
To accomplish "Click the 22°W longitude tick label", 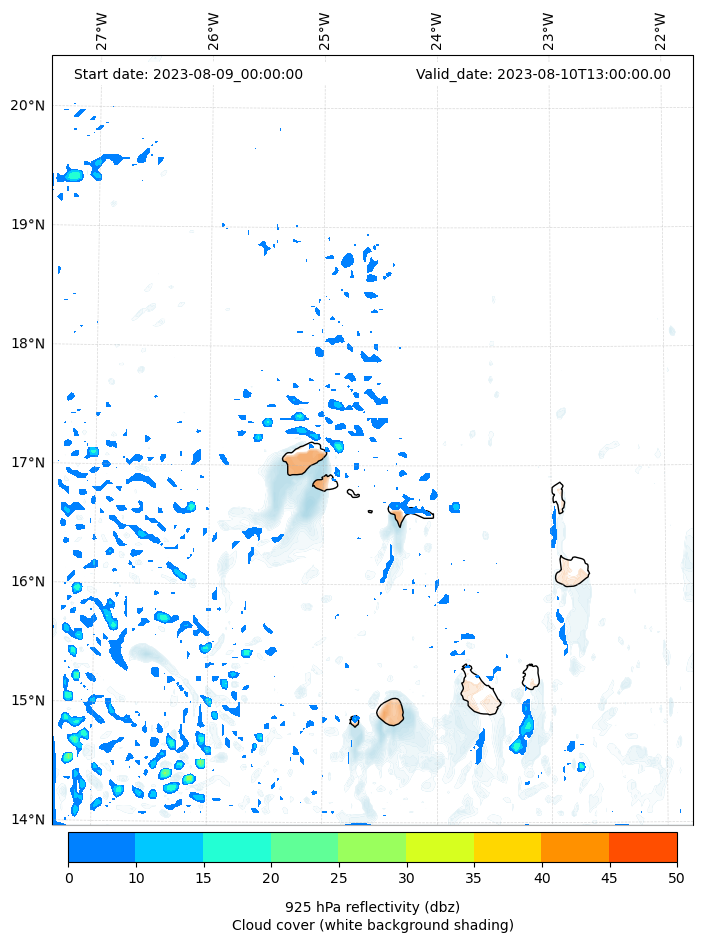I will tap(661, 31).
